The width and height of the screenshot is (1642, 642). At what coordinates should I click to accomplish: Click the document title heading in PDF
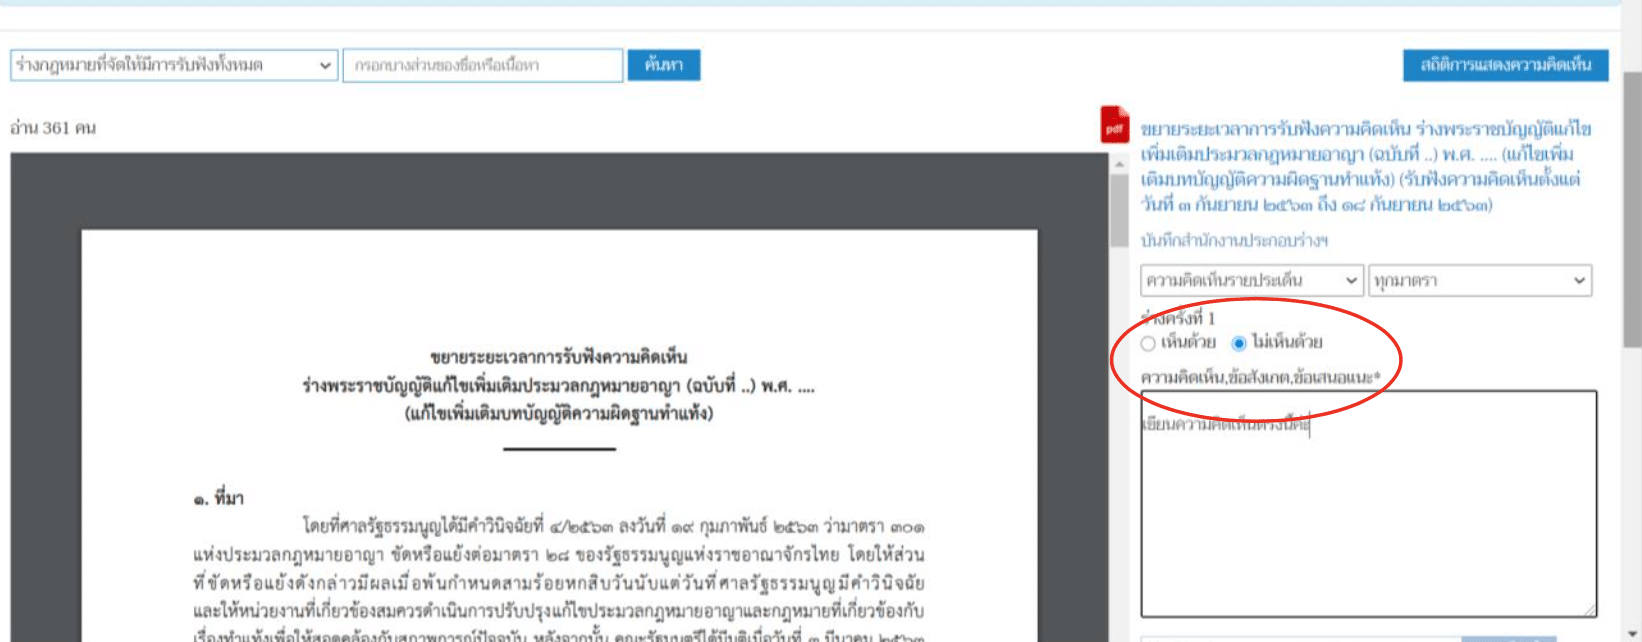pos(558,385)
